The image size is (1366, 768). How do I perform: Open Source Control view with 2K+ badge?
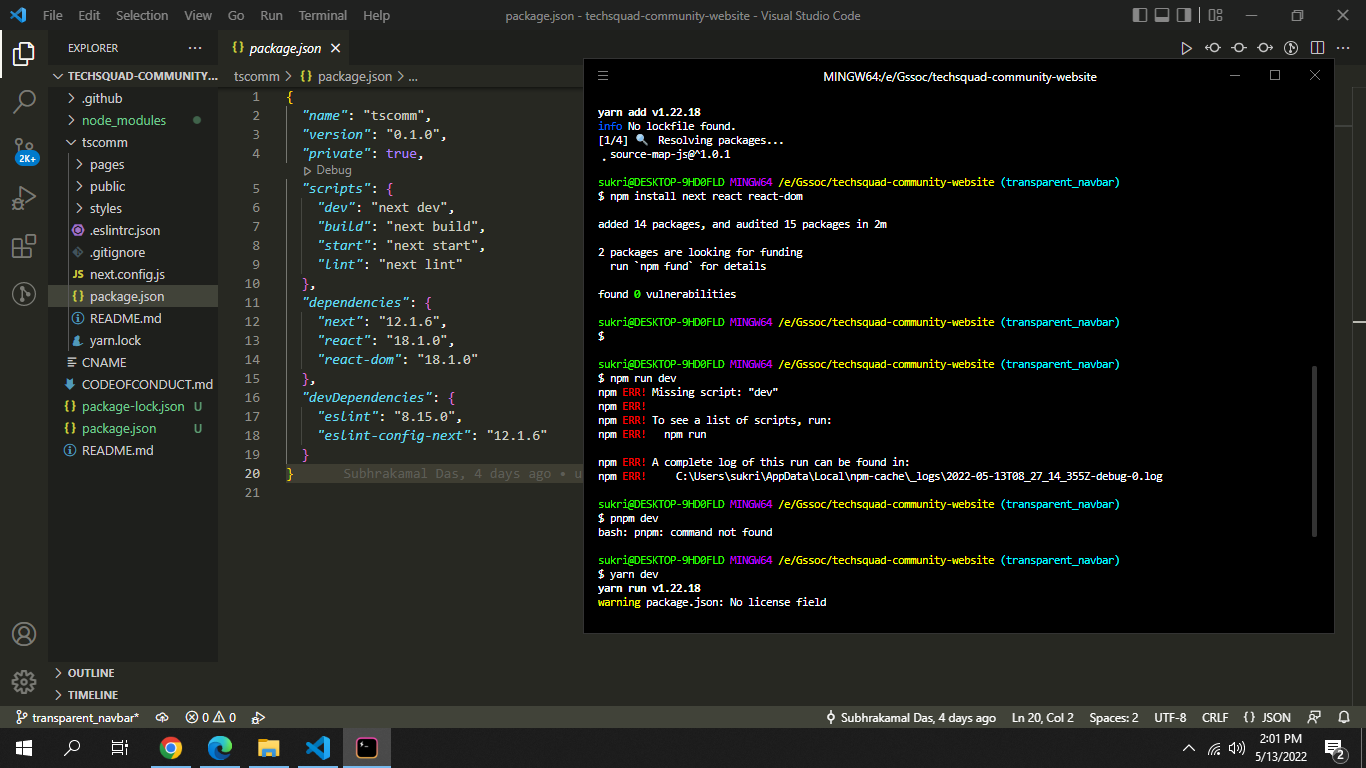pos(24,150)
